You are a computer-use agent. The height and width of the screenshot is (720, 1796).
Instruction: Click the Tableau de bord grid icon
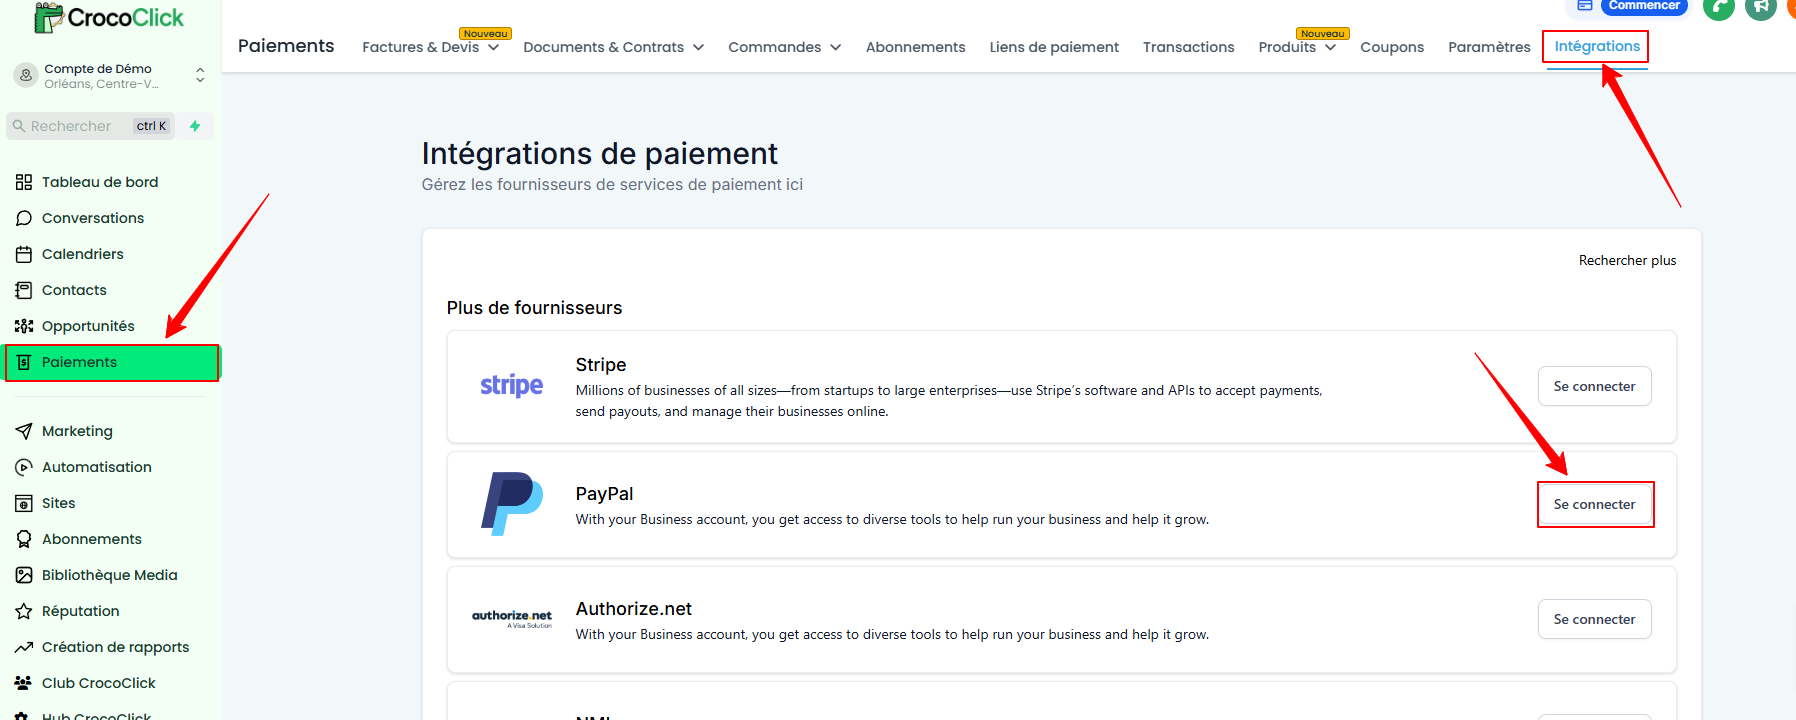[x=24, y=182]
